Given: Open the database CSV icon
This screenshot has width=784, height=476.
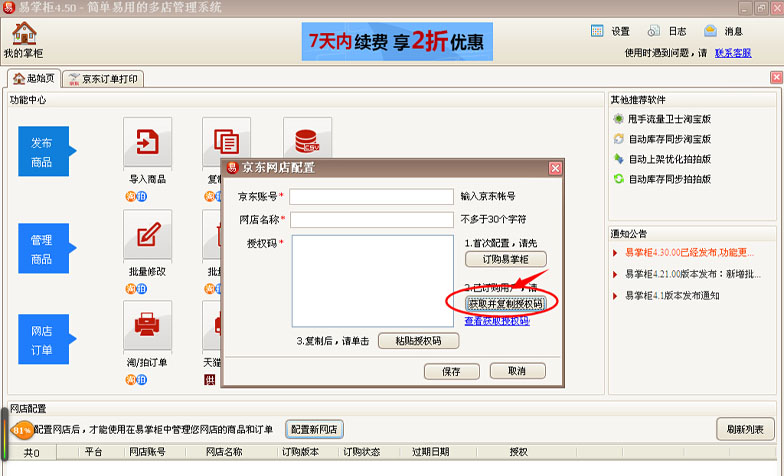Looking at the screenshot, I should (x=308, y=140).
